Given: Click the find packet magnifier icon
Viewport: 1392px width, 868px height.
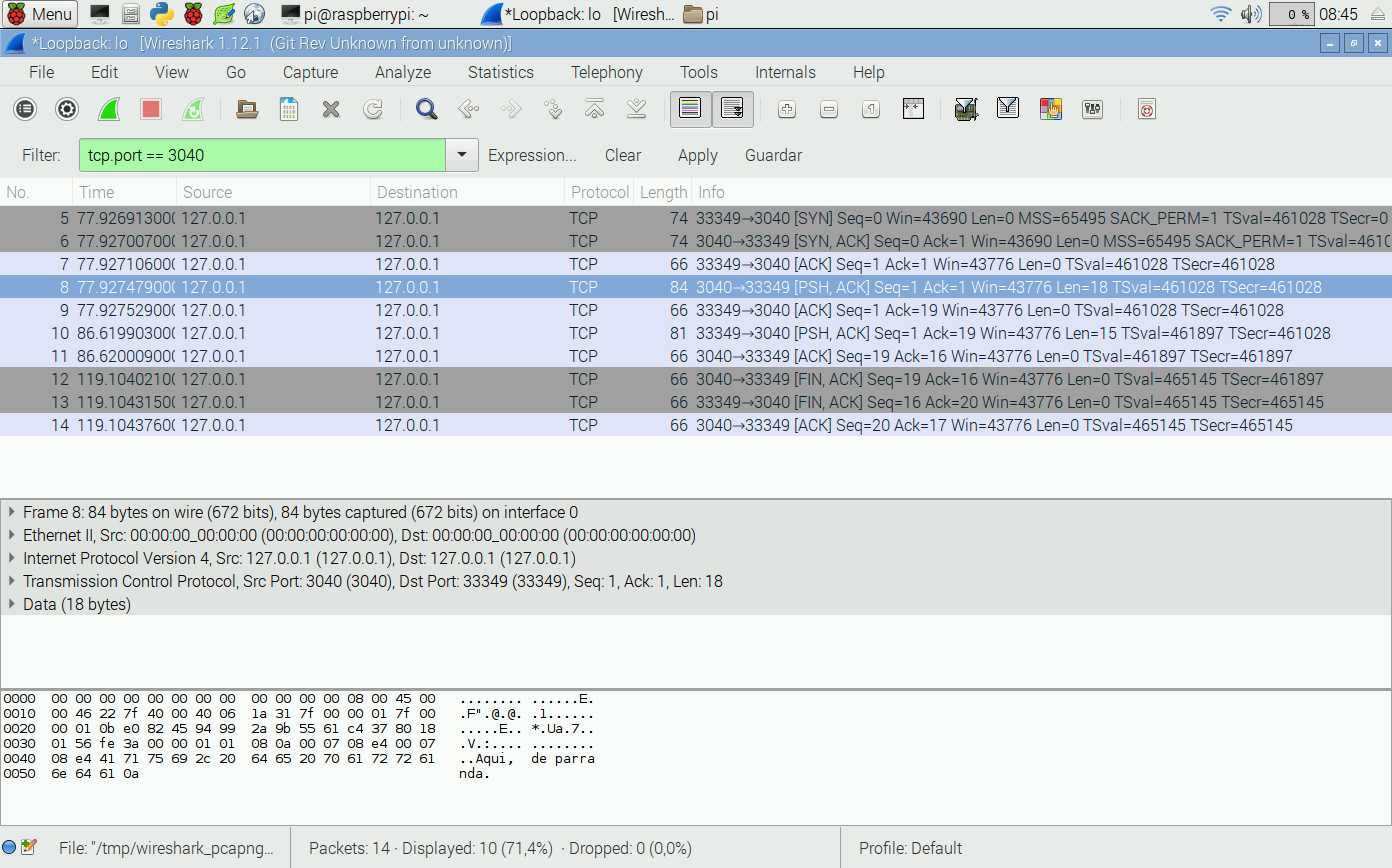Looking at the screenshot, I should click(427, 109).
